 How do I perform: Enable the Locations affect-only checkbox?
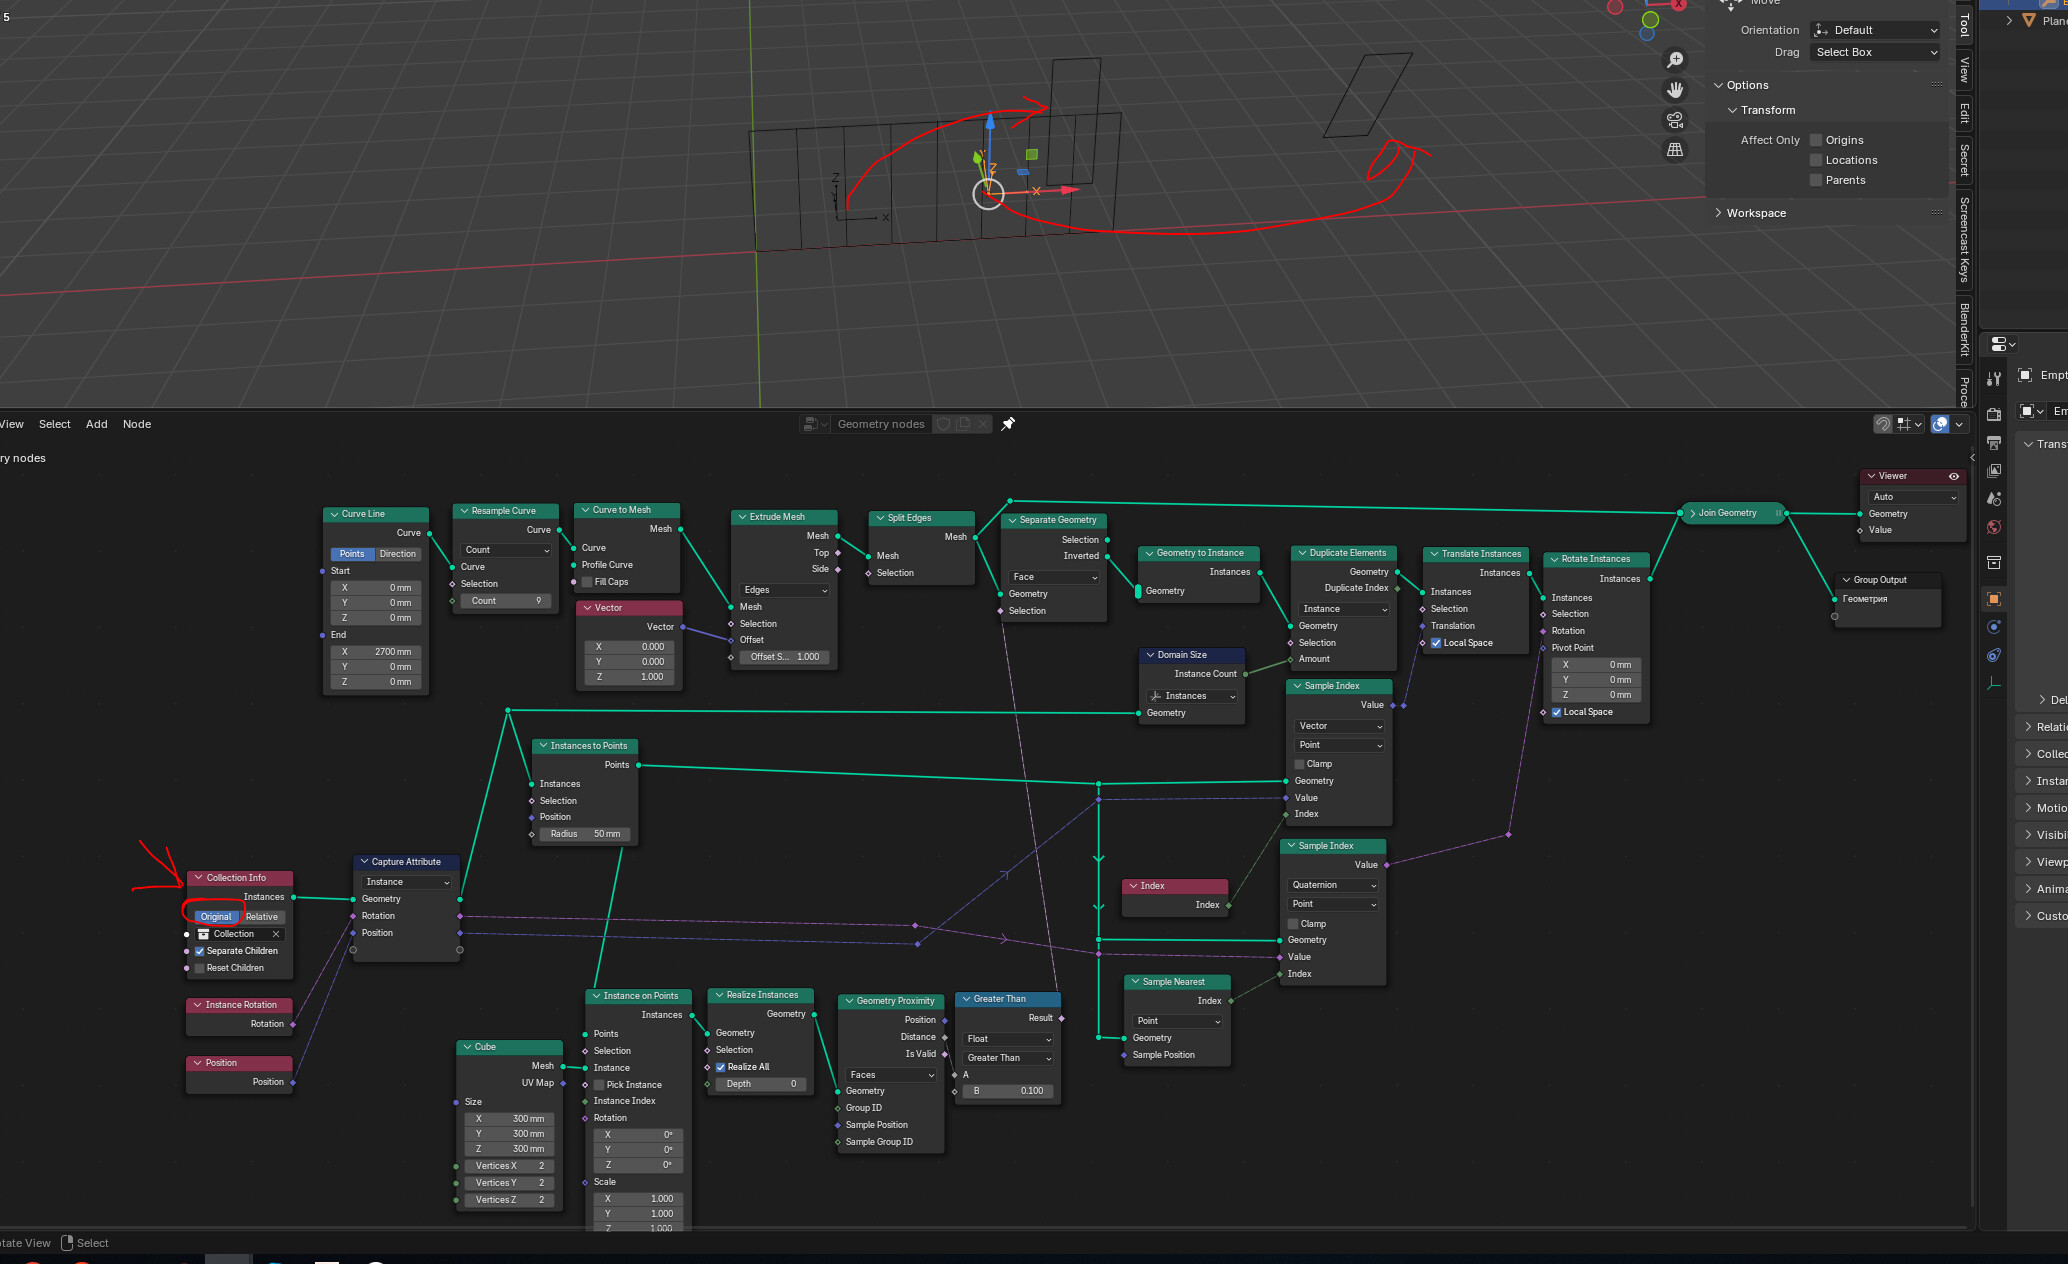click(1816, 160)
